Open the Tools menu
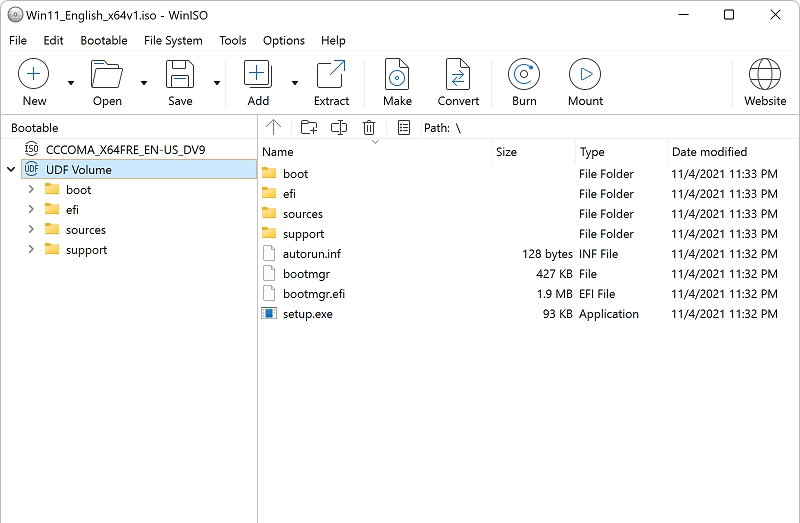The image size is (800, 523). pos(233,40)
